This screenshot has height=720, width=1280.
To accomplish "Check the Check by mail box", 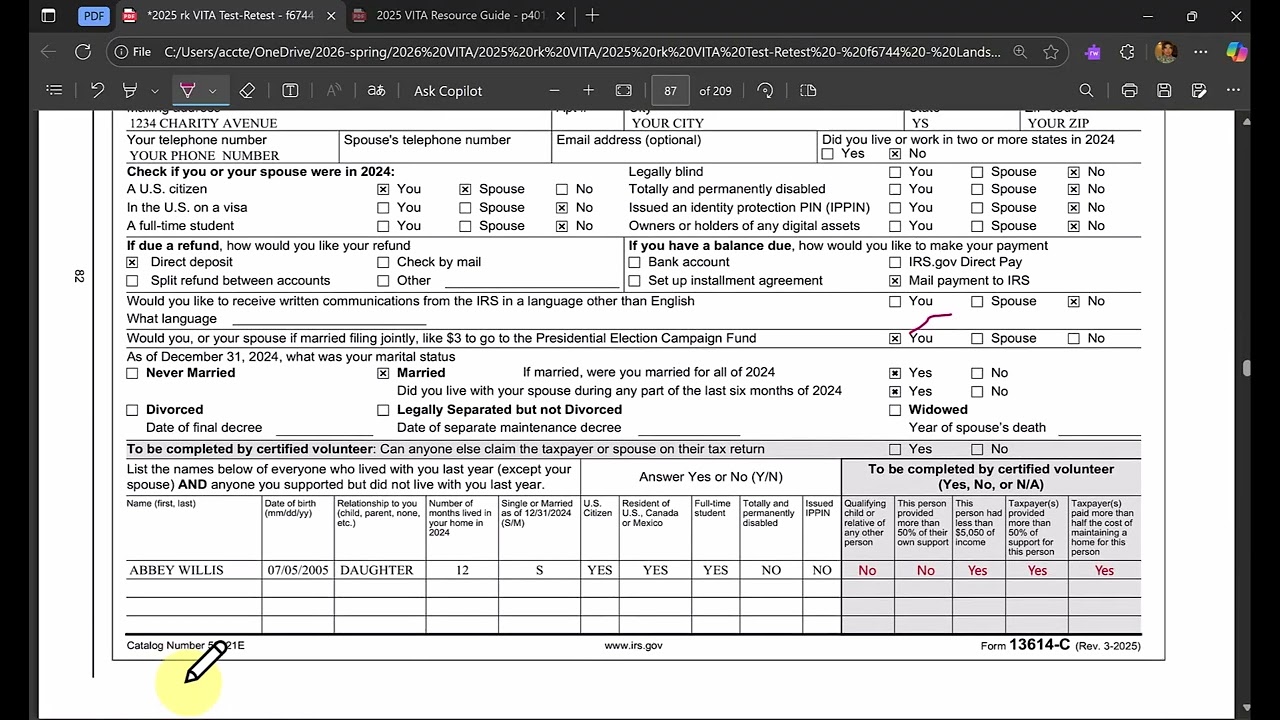I will tap(383, 262).
